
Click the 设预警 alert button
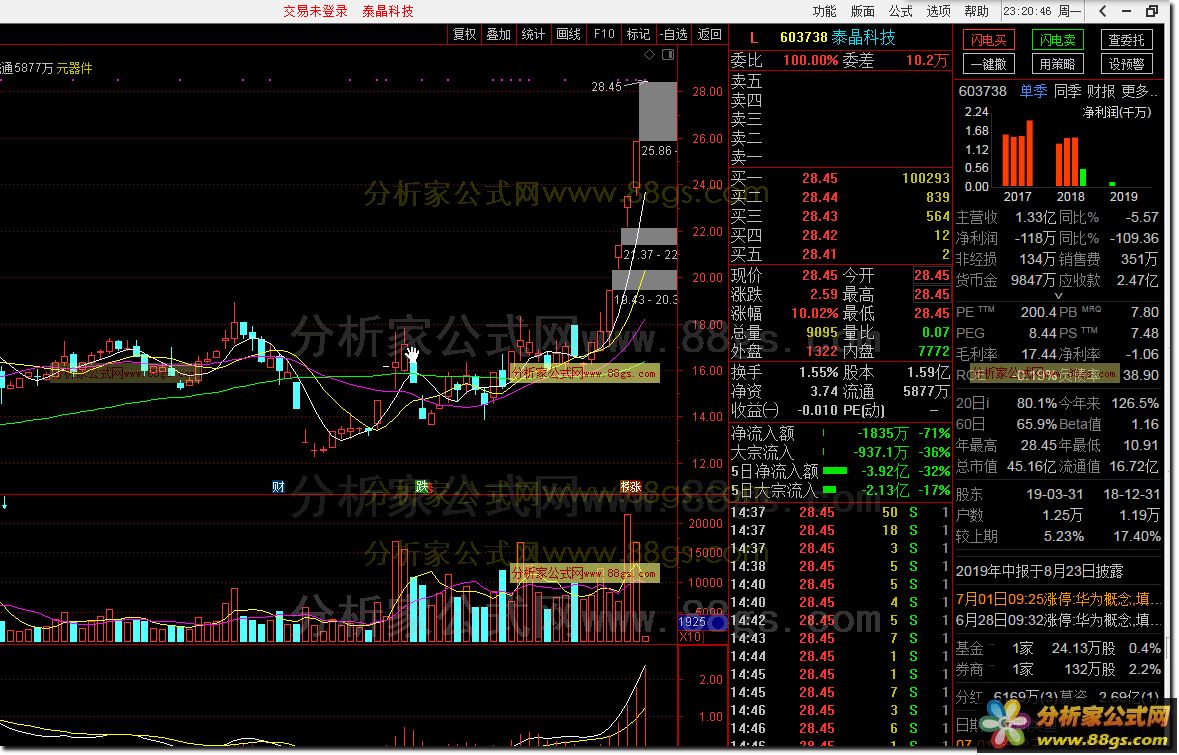[x=1126, y=64]
